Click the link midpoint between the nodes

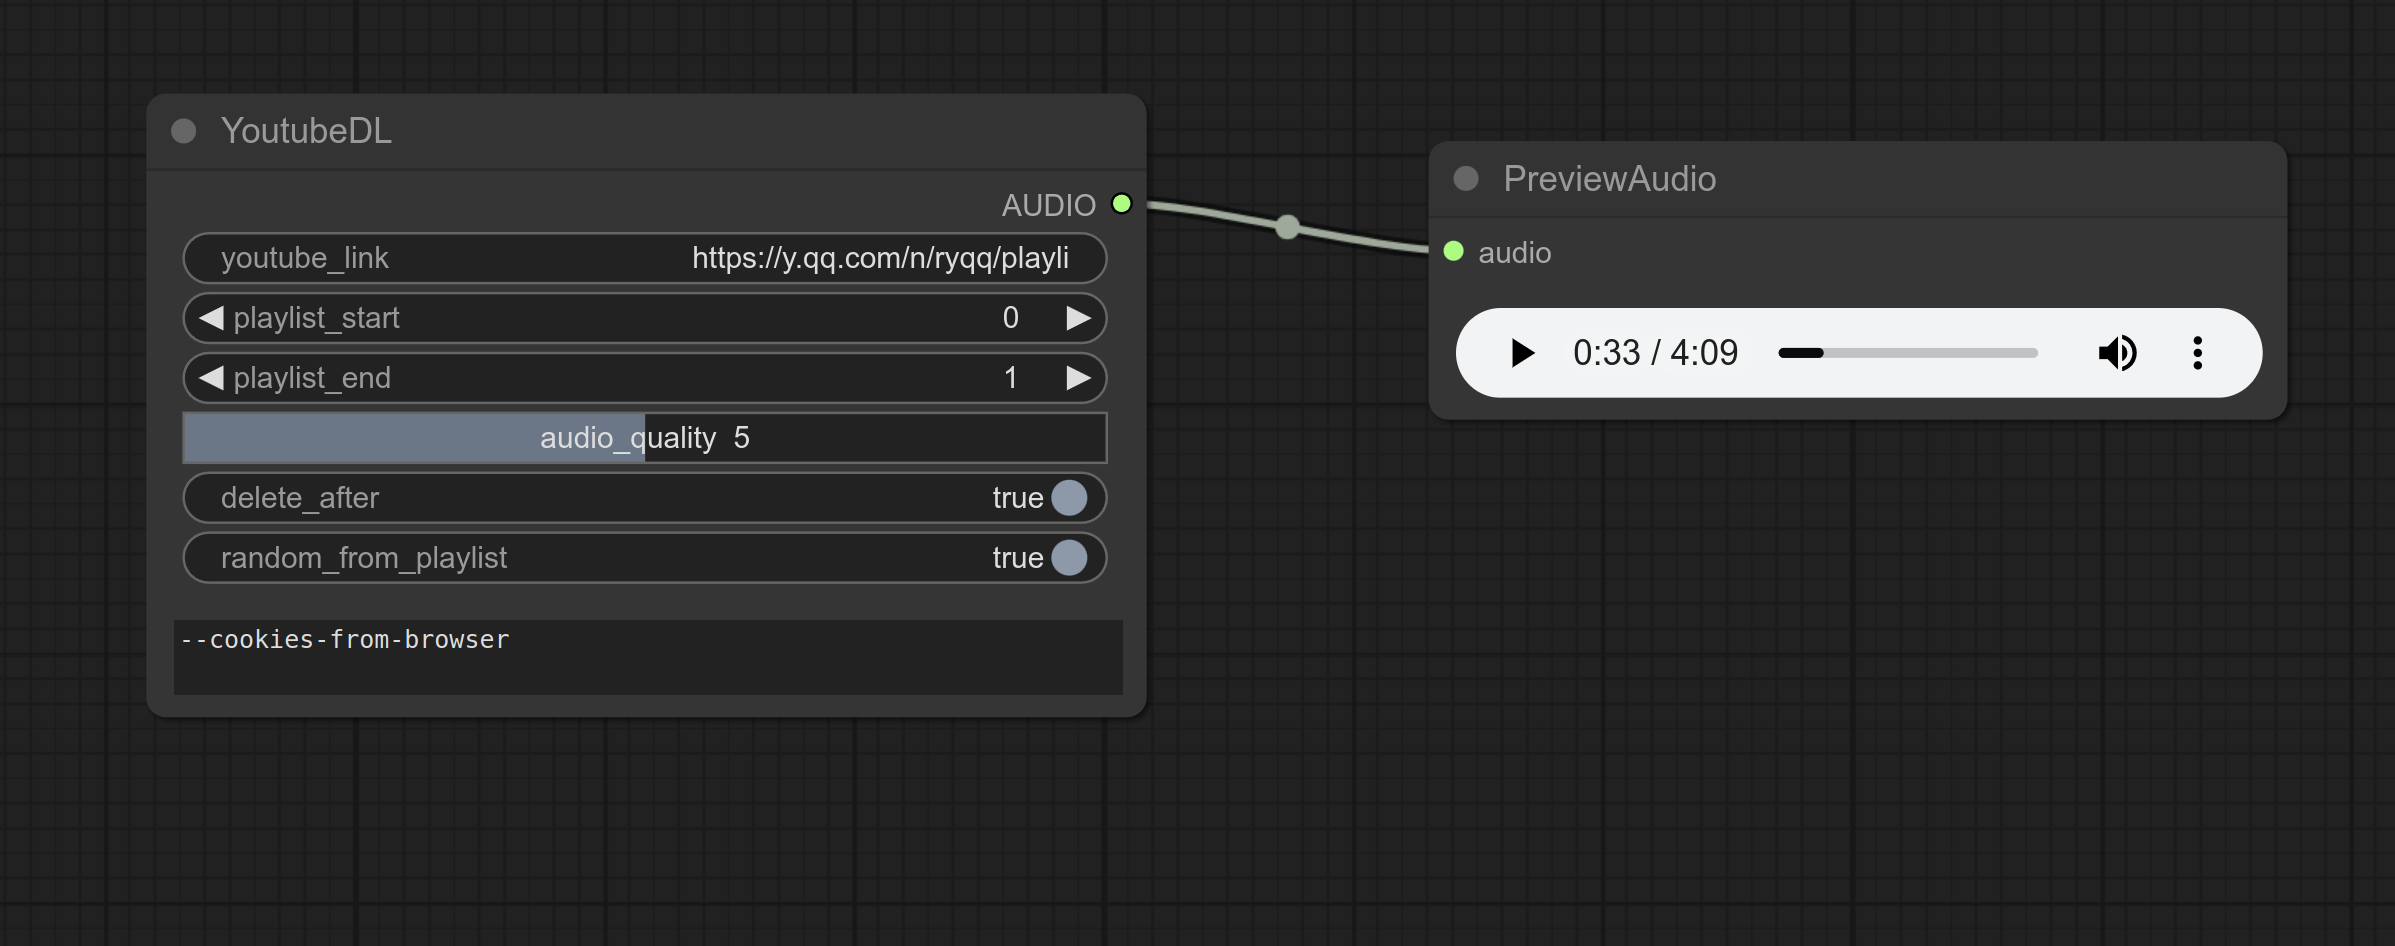1288,227
